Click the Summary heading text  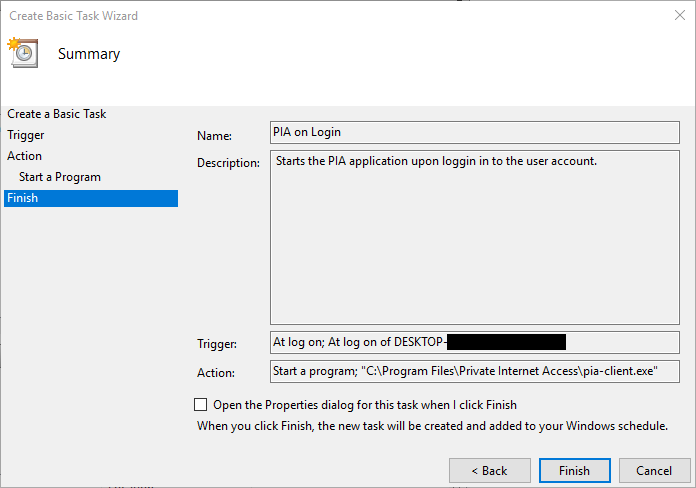pyautogui.click(x=89, y=54)
